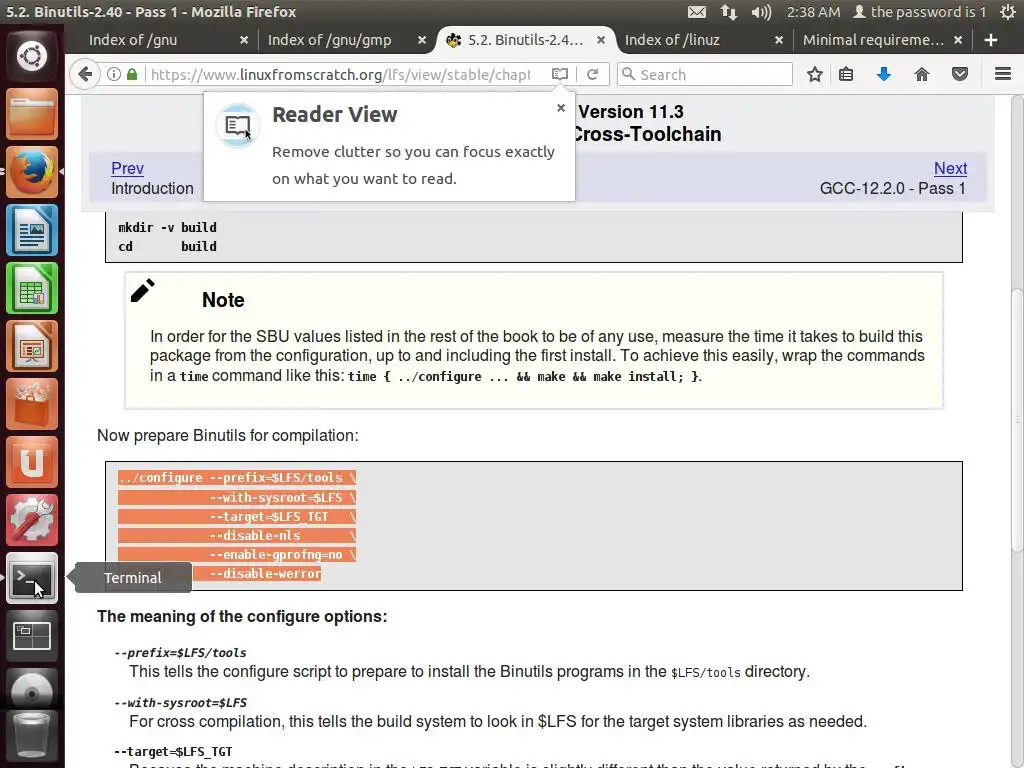Close the Index of /gnu/gmp tab

coord(422,40)
